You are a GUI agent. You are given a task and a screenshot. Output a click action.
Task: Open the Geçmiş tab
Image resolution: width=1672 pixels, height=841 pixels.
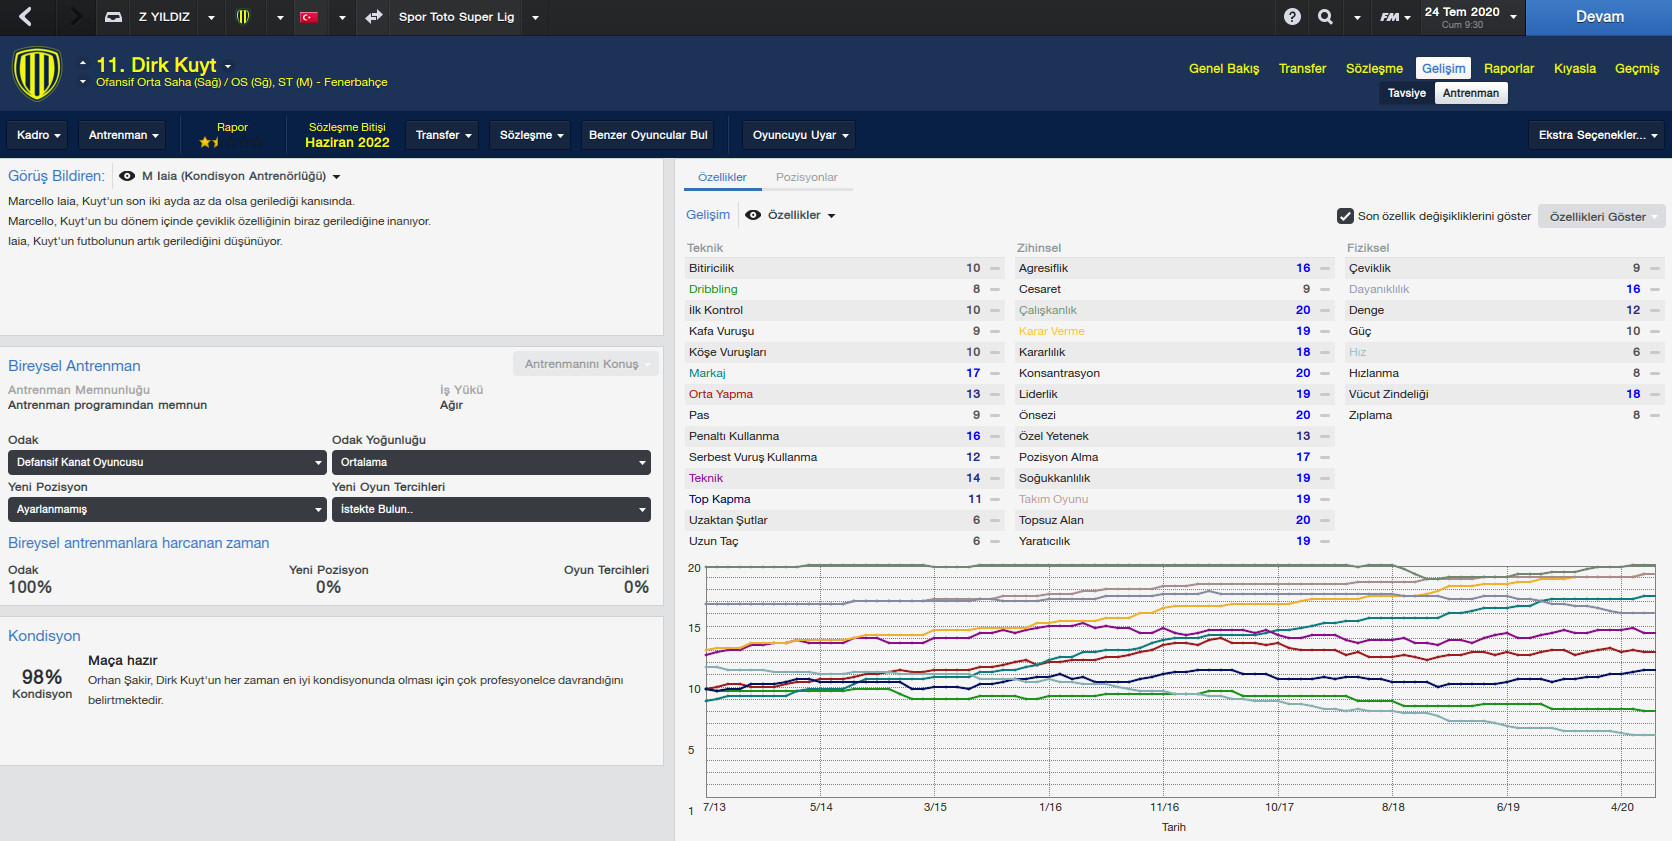pyautogui.click(x=1636, y=69)
